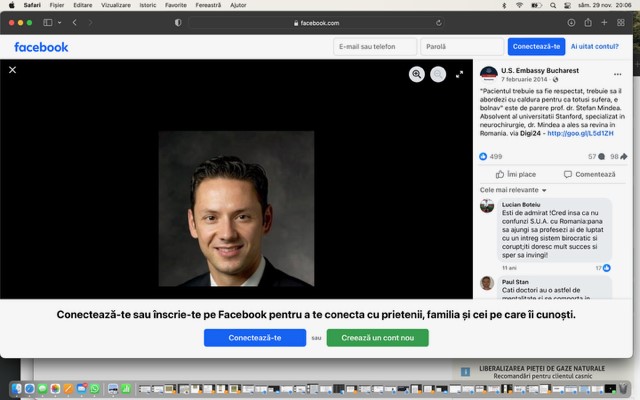Screen dimensions: 640x400
Task: Open Lucian Boteiu's profile name
Action: click(x=521, y=204)
